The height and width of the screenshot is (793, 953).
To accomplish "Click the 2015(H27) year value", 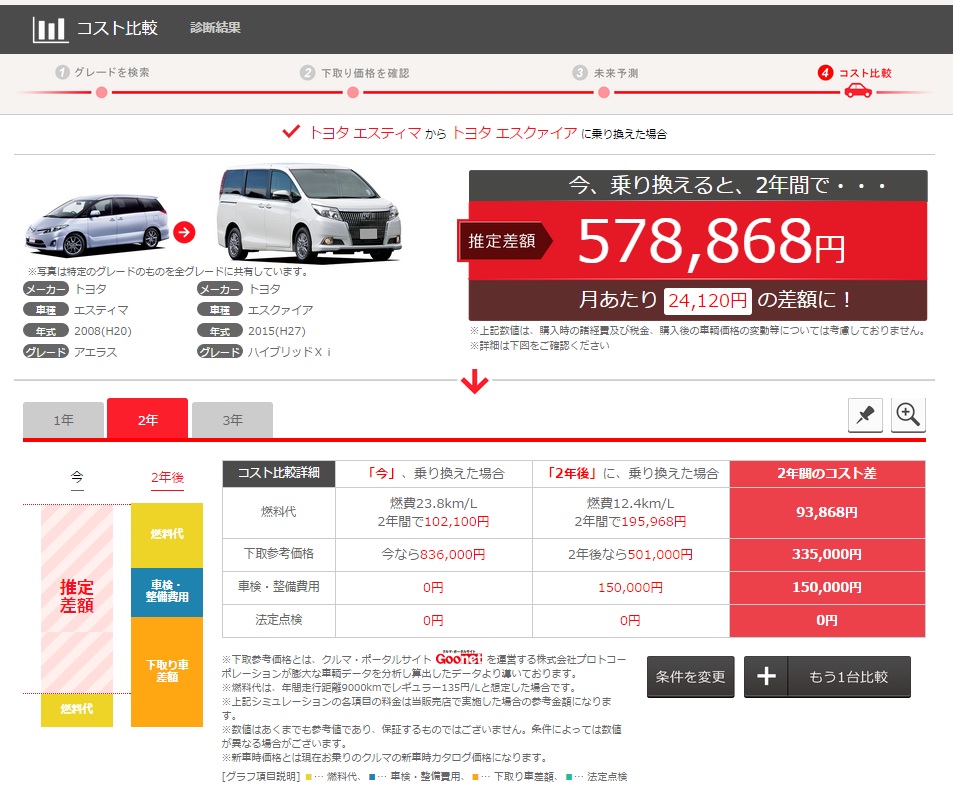I will pos(277,331).
